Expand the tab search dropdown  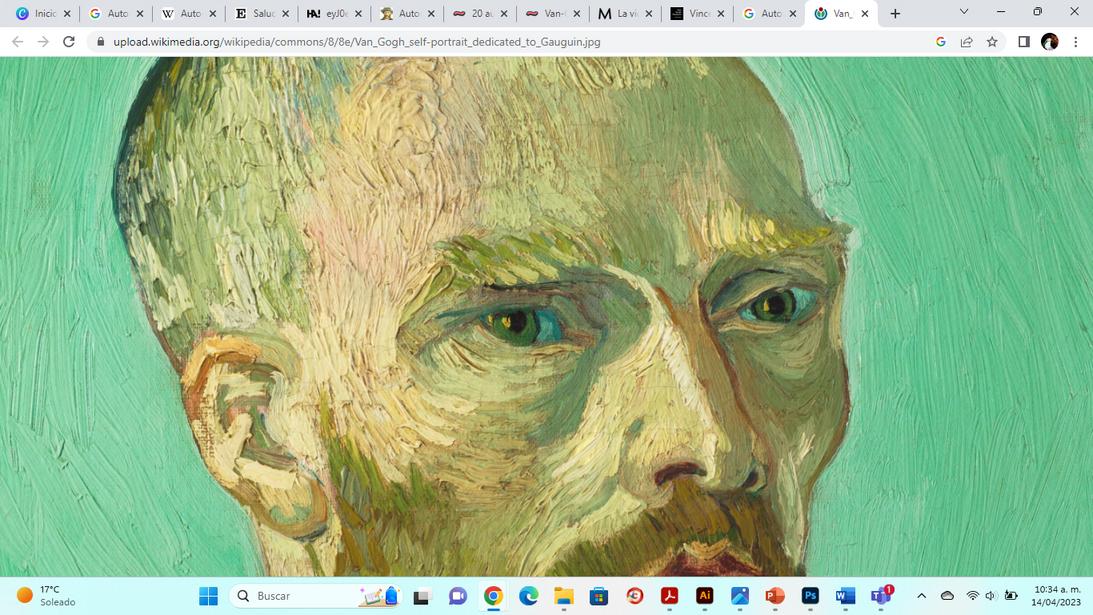(x=964, y=12)
